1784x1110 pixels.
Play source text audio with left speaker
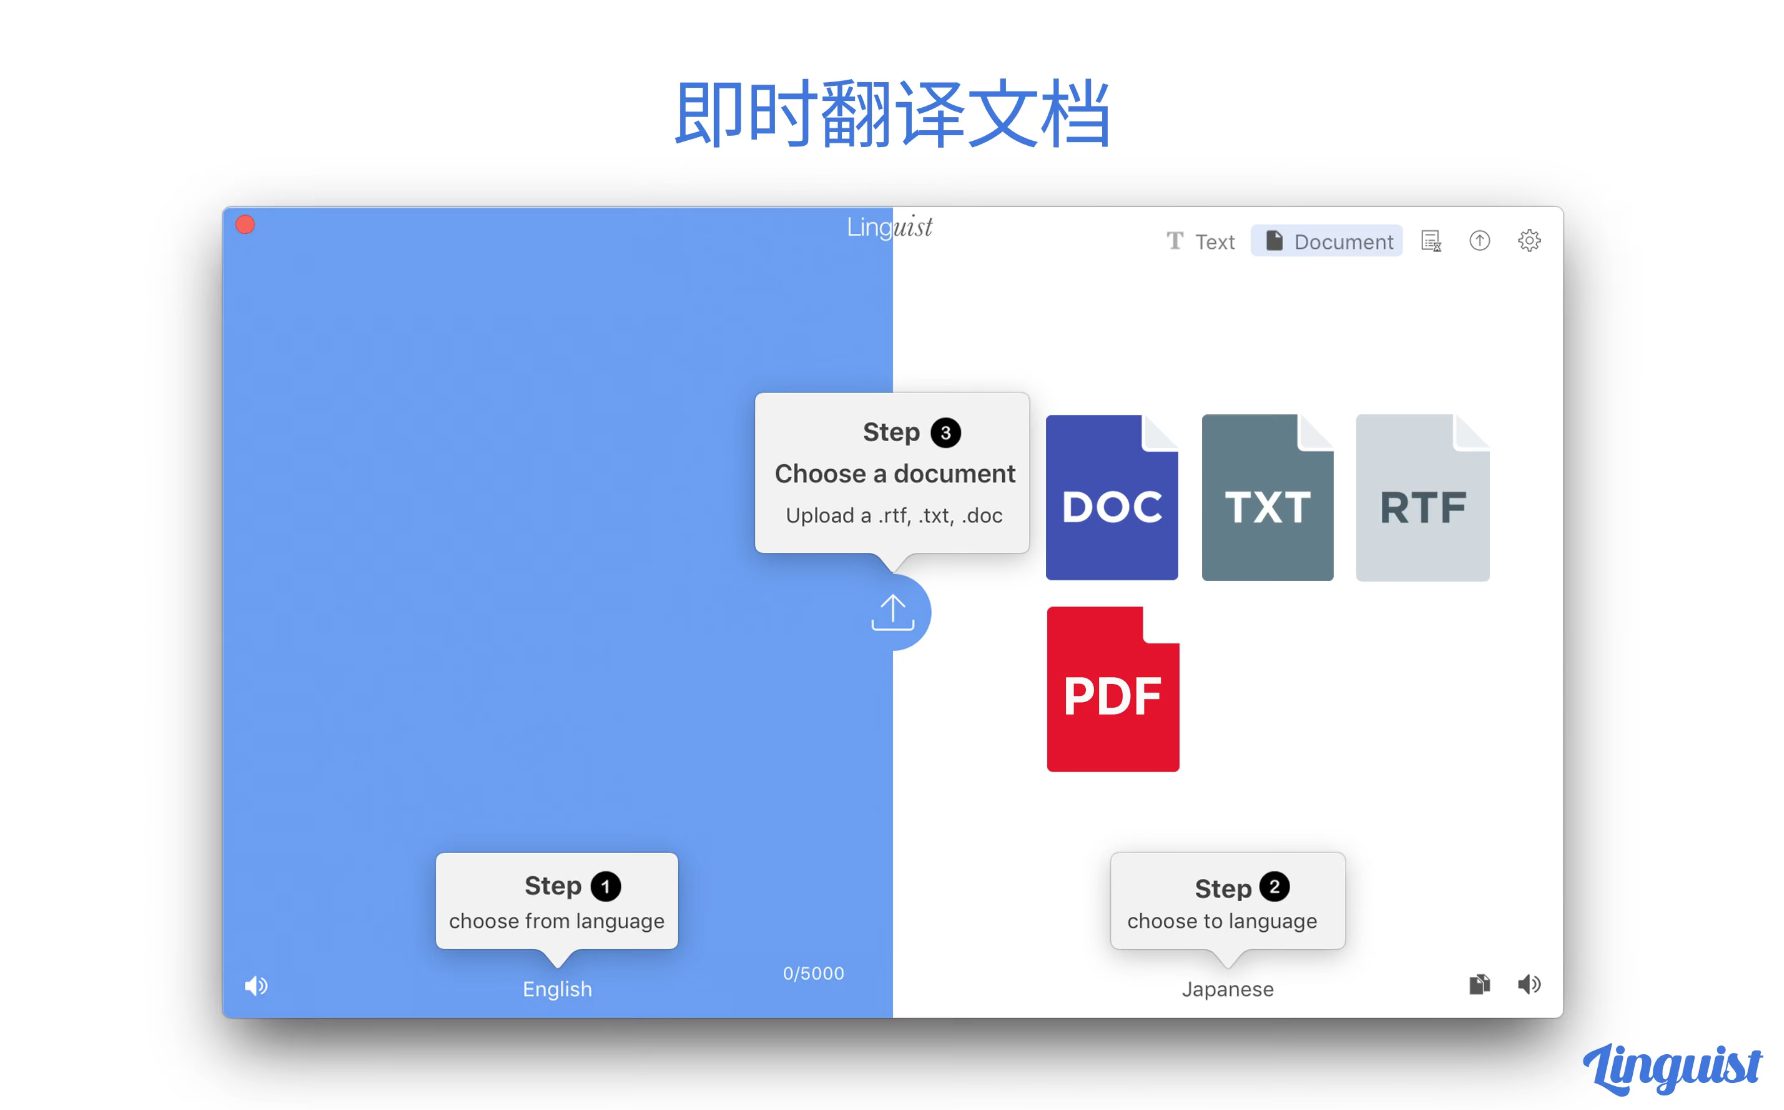(x=256, y=986)
